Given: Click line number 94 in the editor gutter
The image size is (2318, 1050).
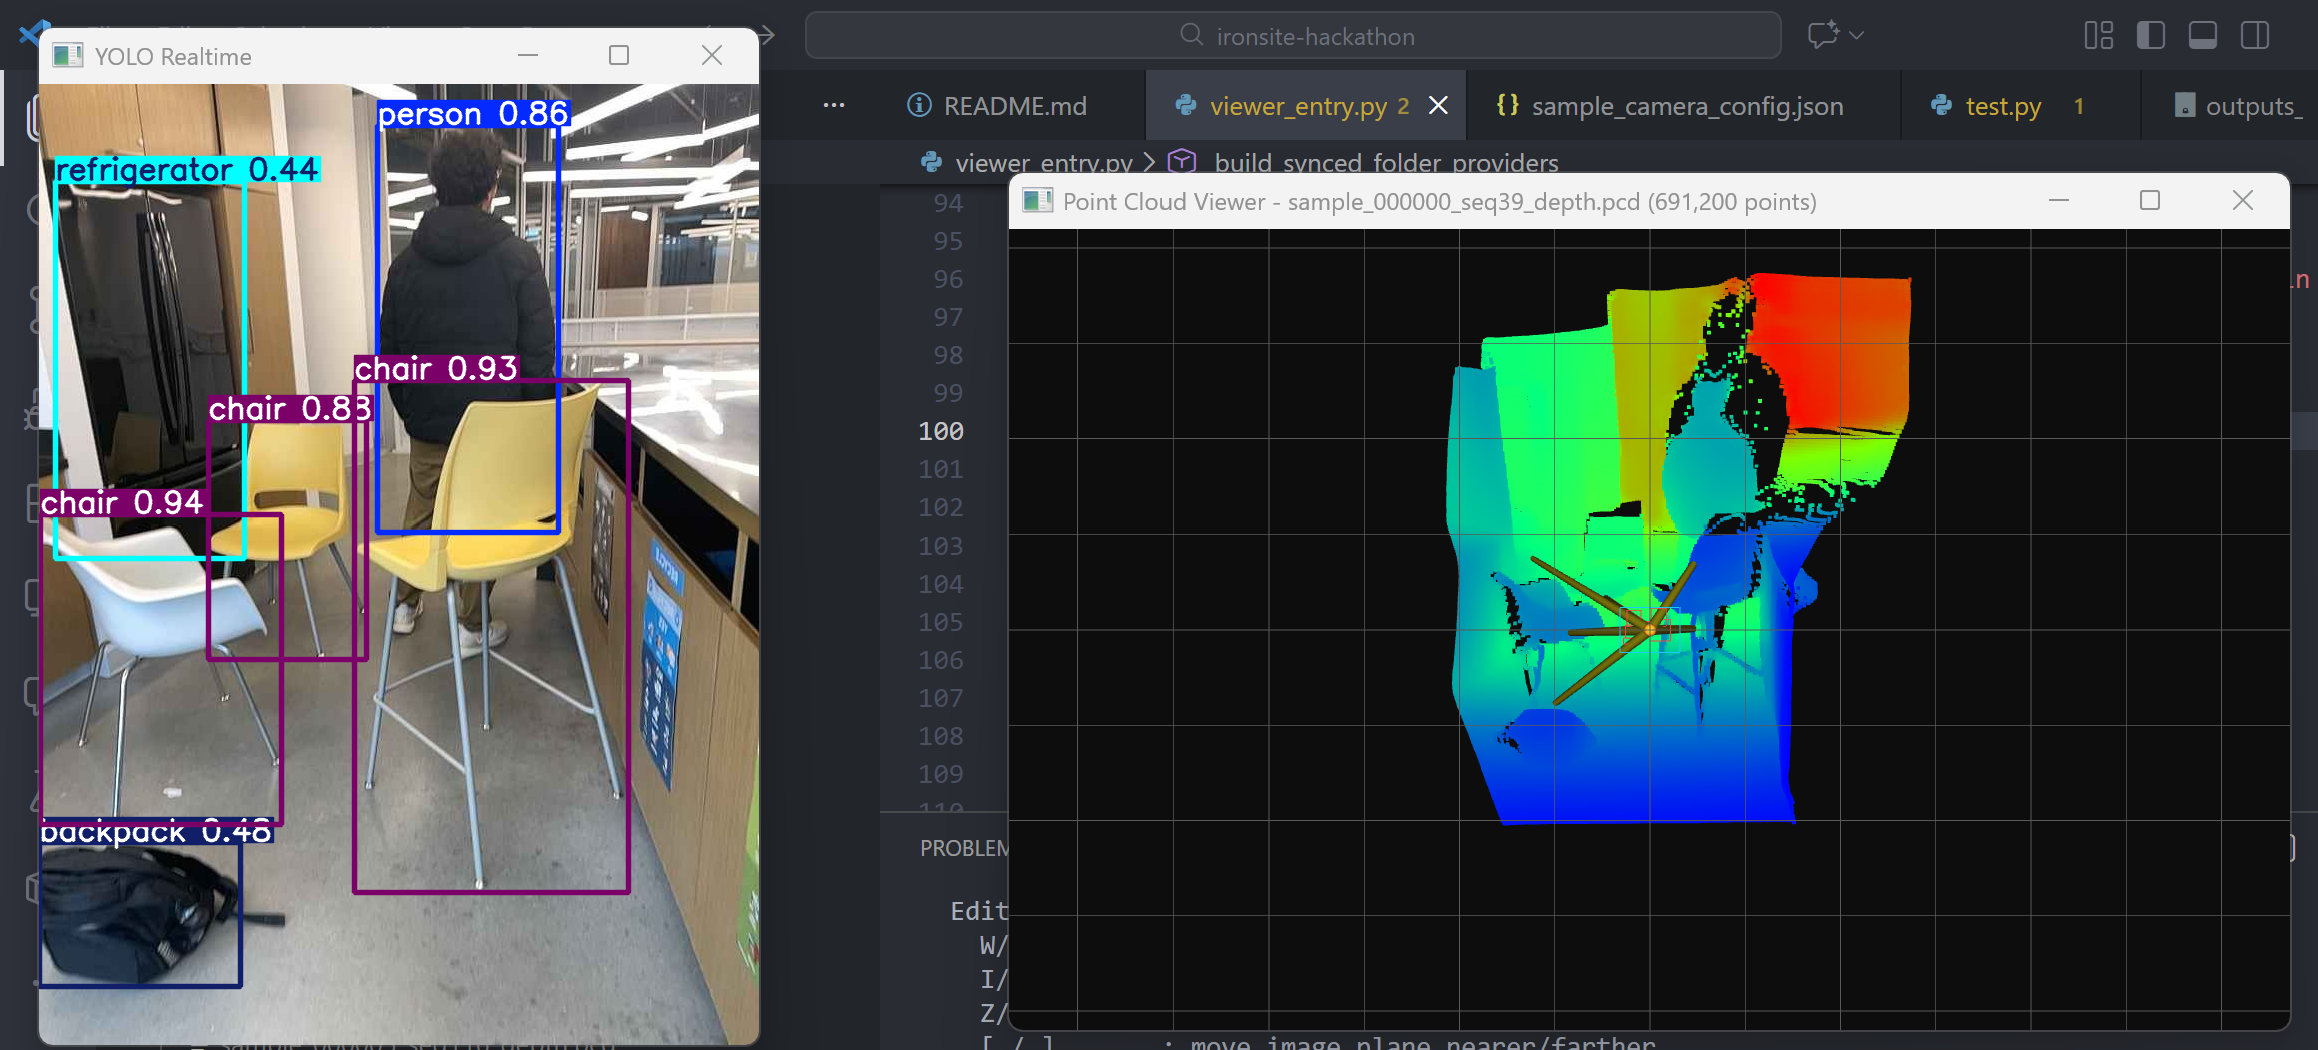Looking at the screenshot, I should (948, 203).
